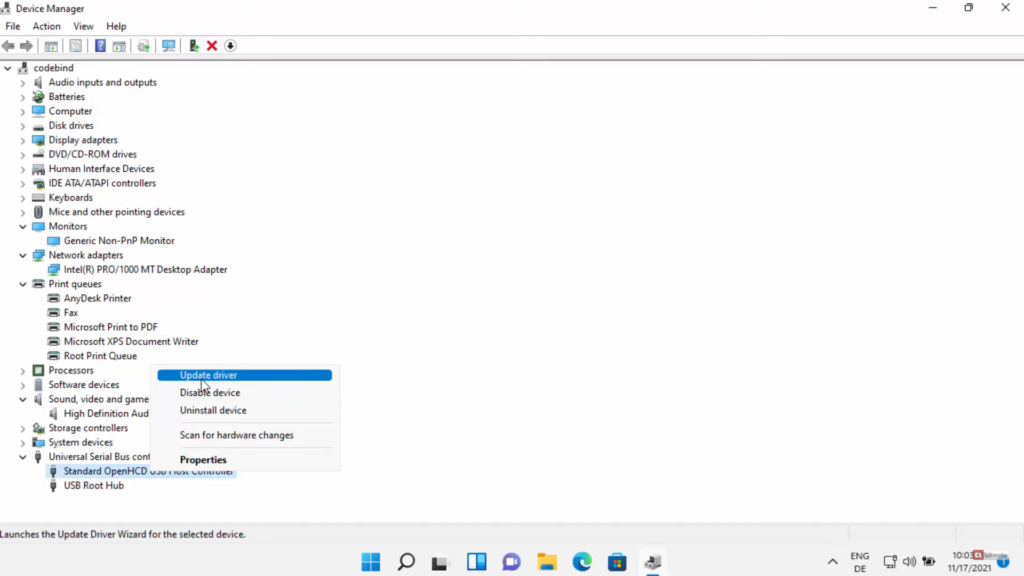Click the Disable device down-arrow toolbar icon
This screenshot has width=1024, height=576.
tap(231, 46)
